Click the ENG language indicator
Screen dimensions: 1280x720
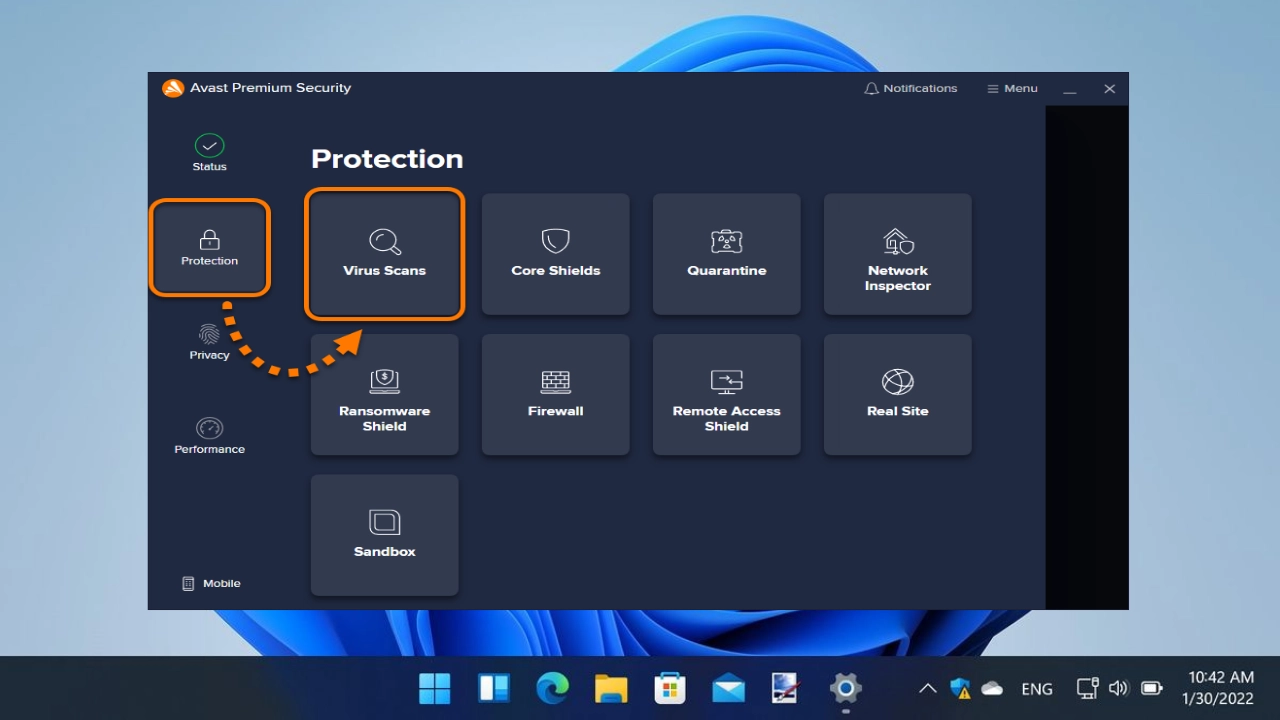pyautogui.click(x=1037, y=688)
